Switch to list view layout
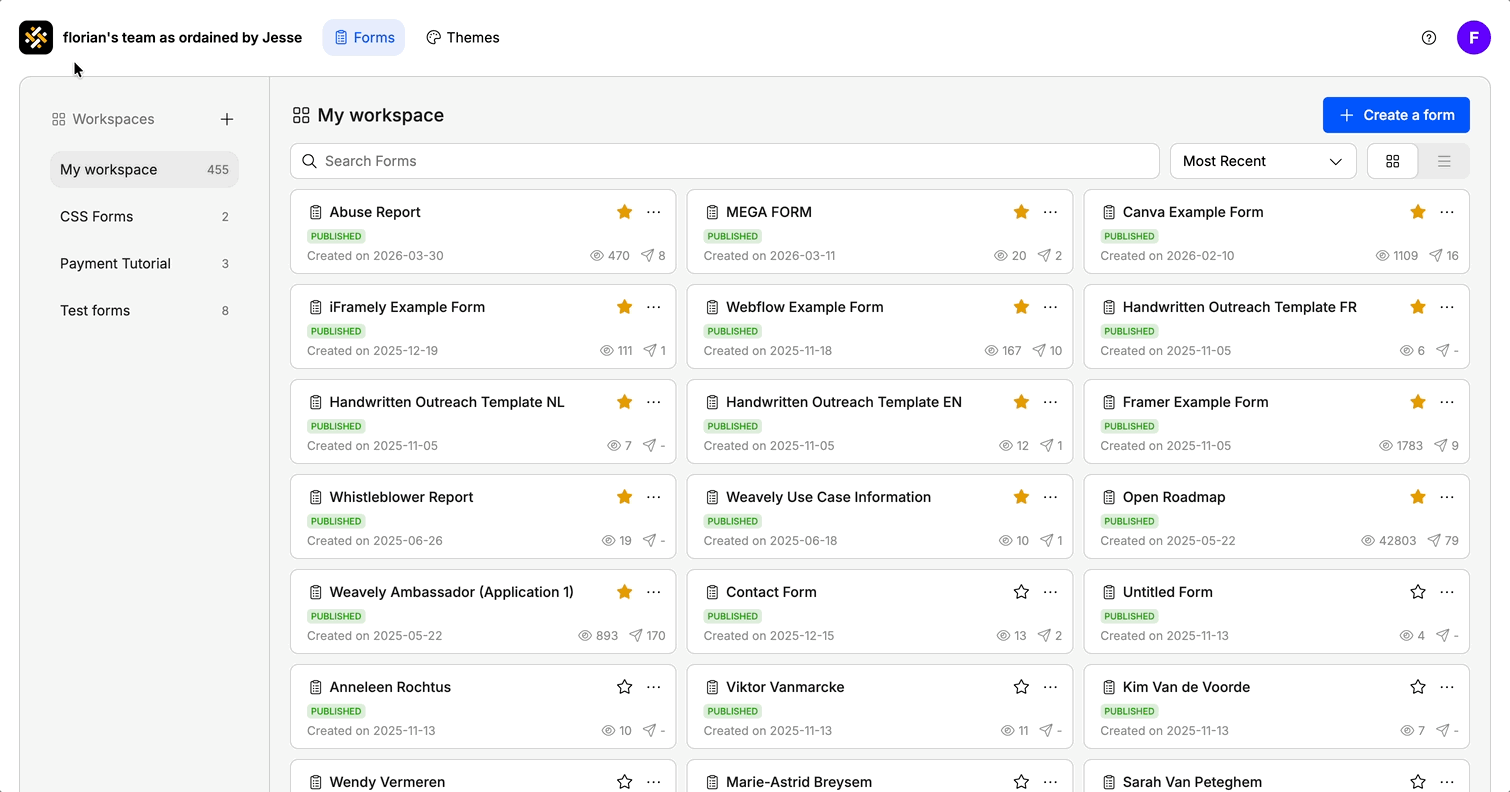Screen dimensions: 1510x792 1444,161
